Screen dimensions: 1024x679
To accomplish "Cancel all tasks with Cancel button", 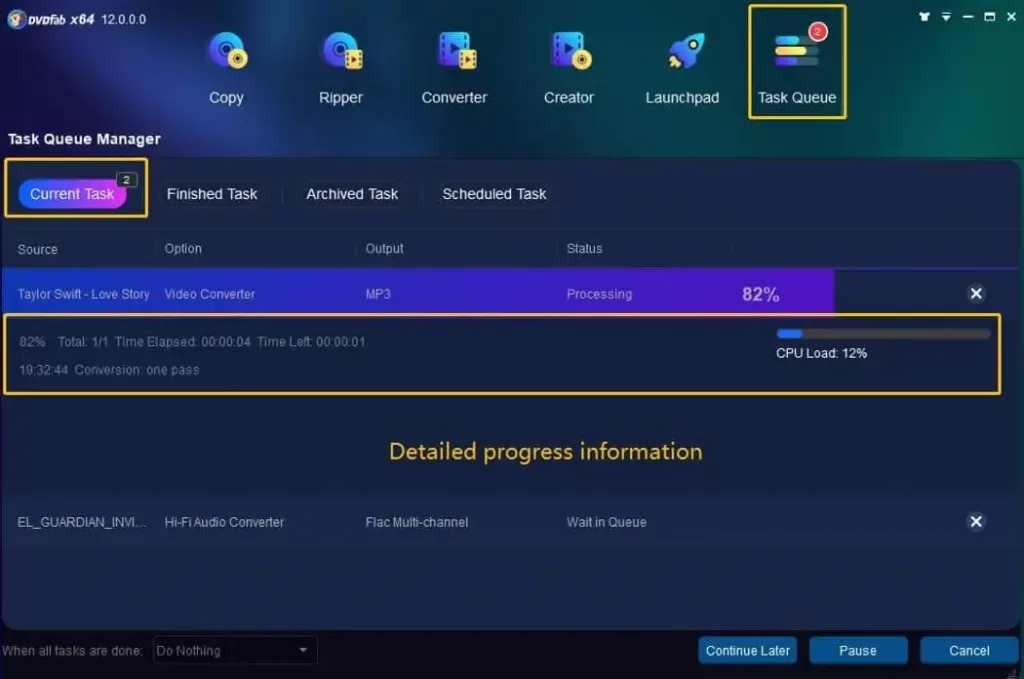I will click(x=968, y=651).
